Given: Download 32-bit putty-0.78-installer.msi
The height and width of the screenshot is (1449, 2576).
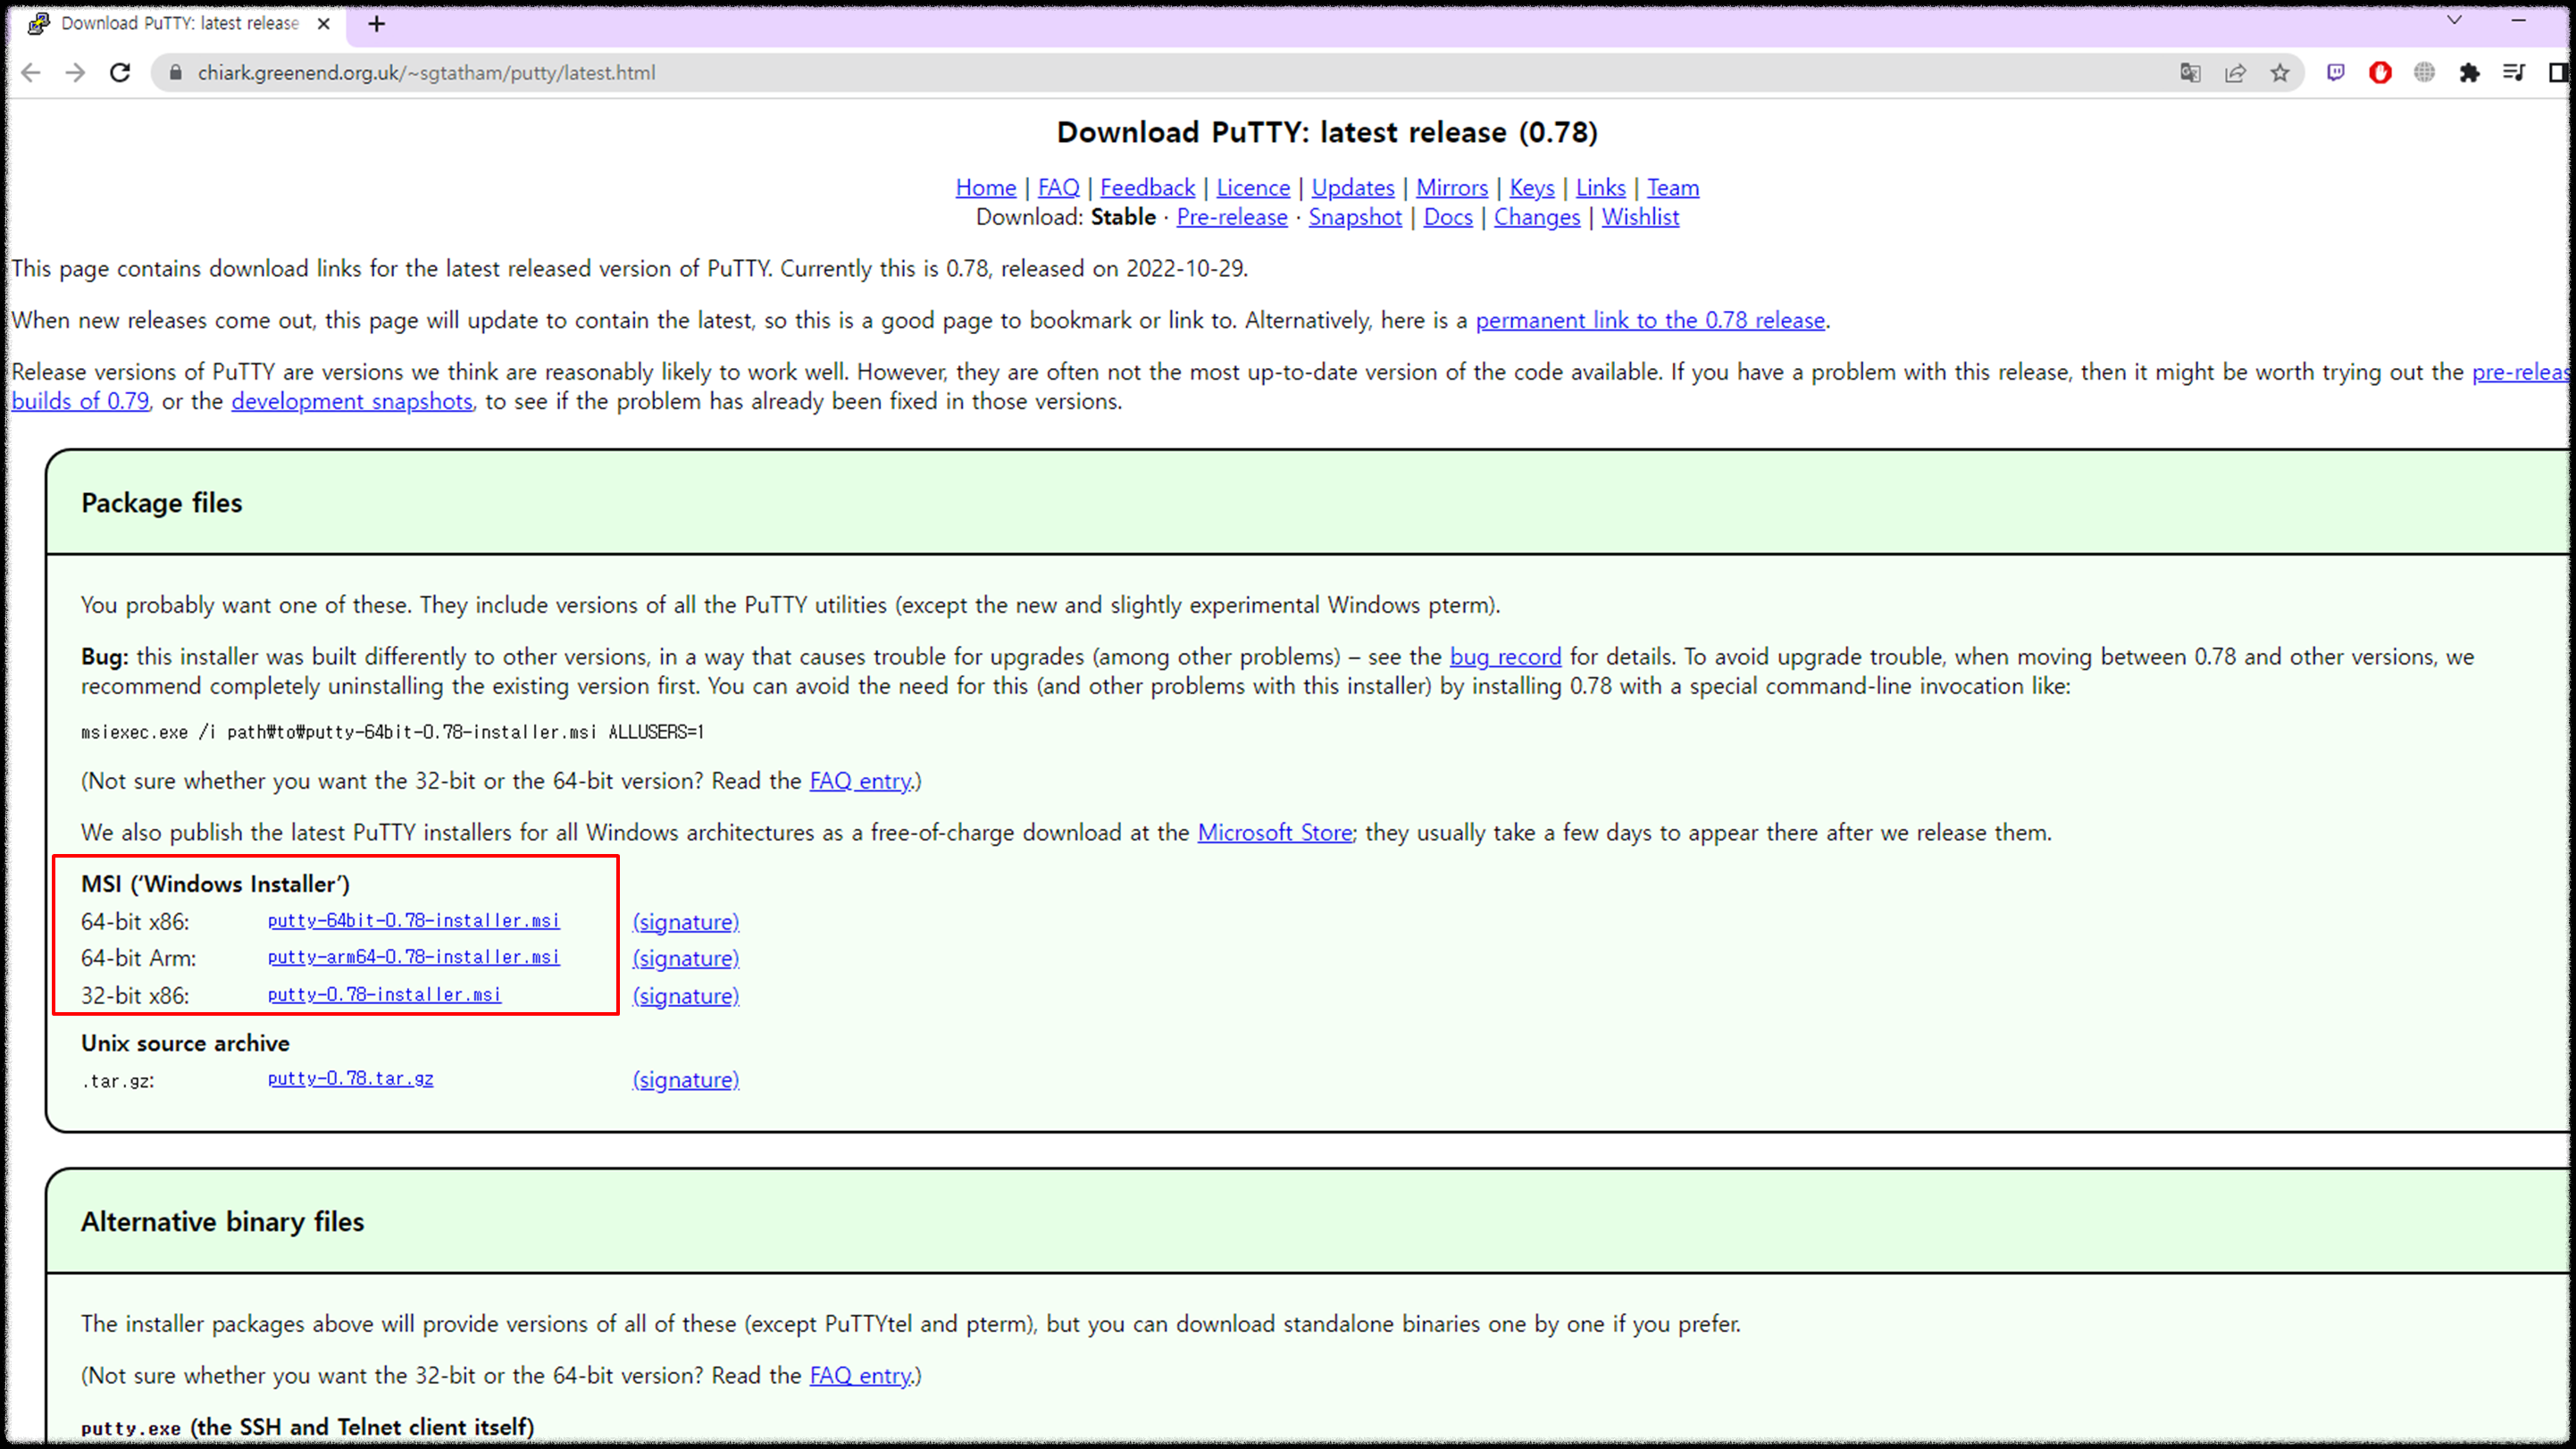Looking at the screenshot, I should (384, 995).
